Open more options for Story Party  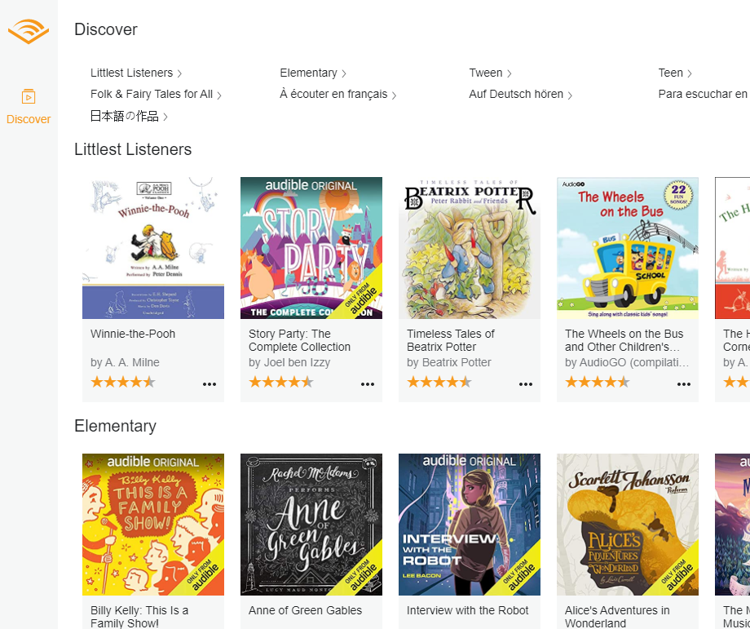tap(367, 384)
